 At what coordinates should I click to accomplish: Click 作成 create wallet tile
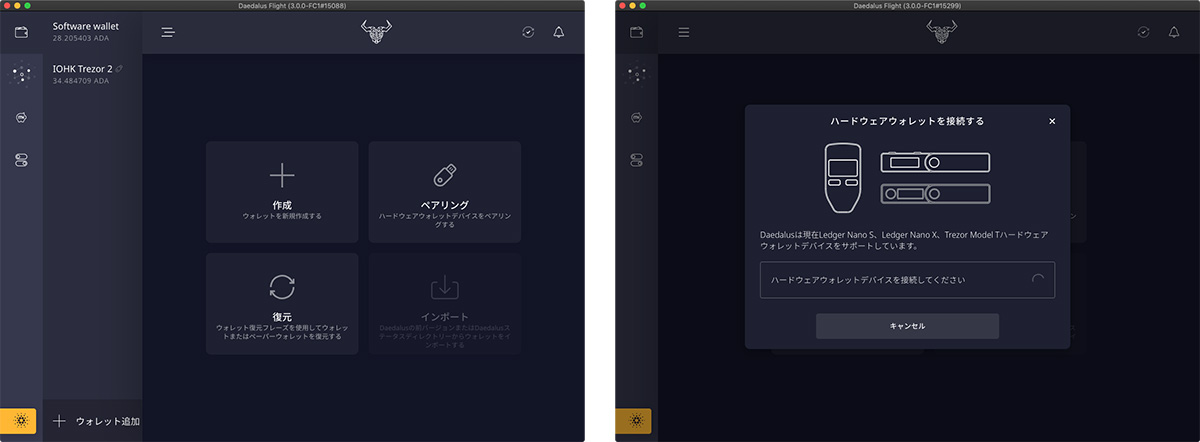click(282, 192)
